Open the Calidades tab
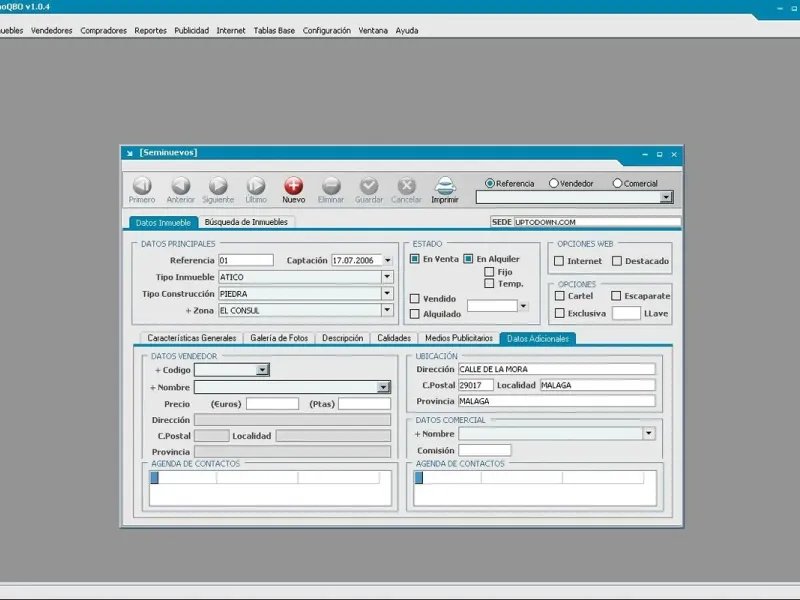Viewport: 800px width, 600px height. (x=394, y=338)
